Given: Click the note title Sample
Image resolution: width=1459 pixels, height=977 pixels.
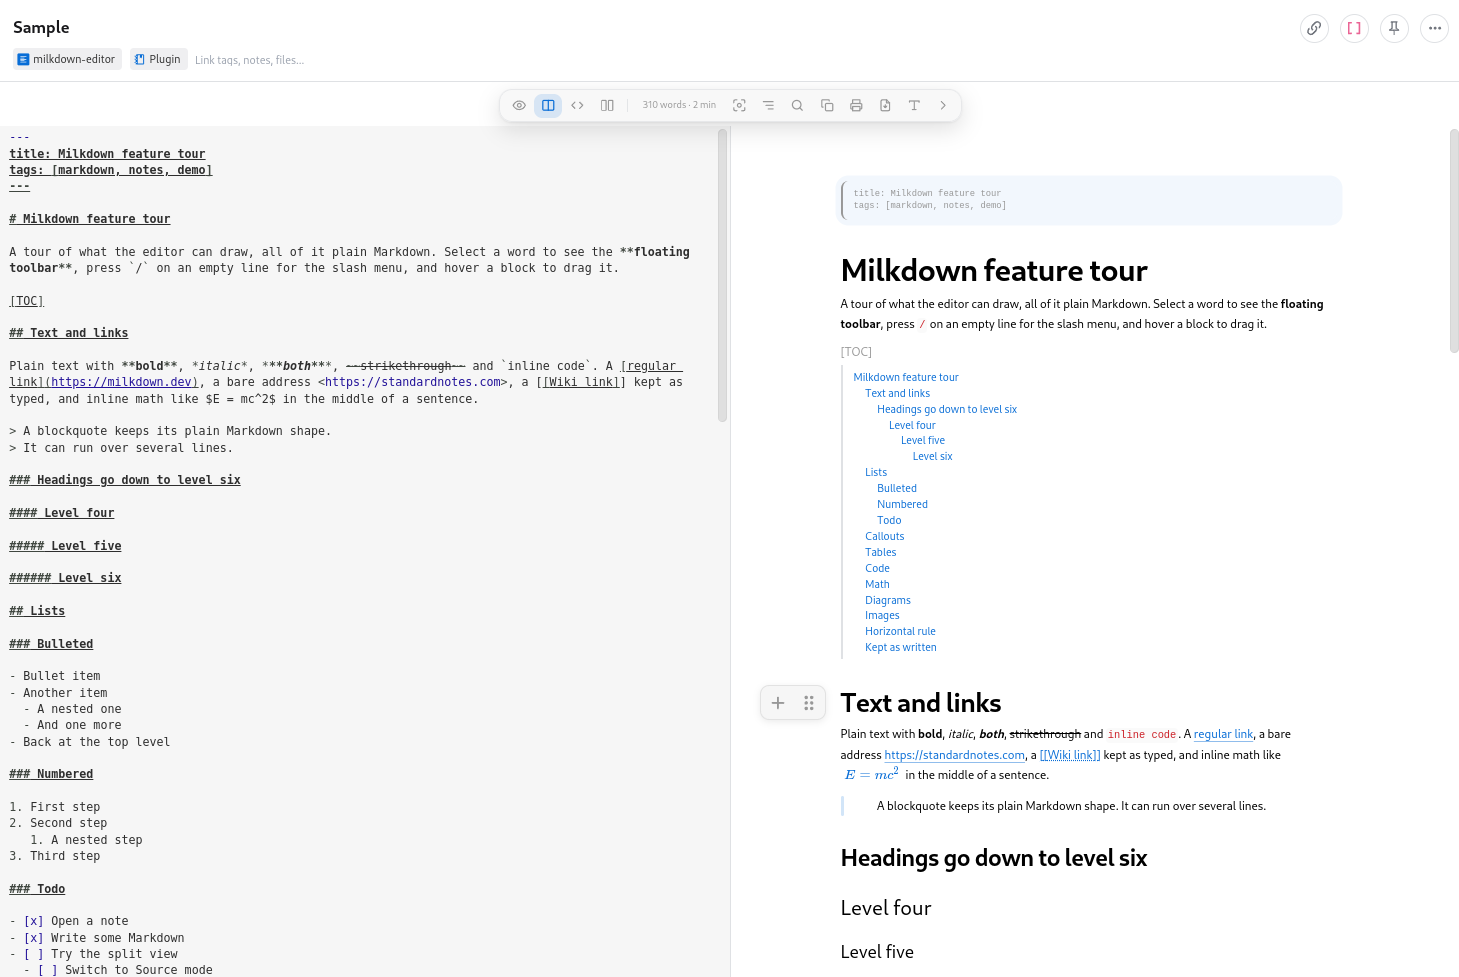Looking at the screenshot, I should (41, 27).
